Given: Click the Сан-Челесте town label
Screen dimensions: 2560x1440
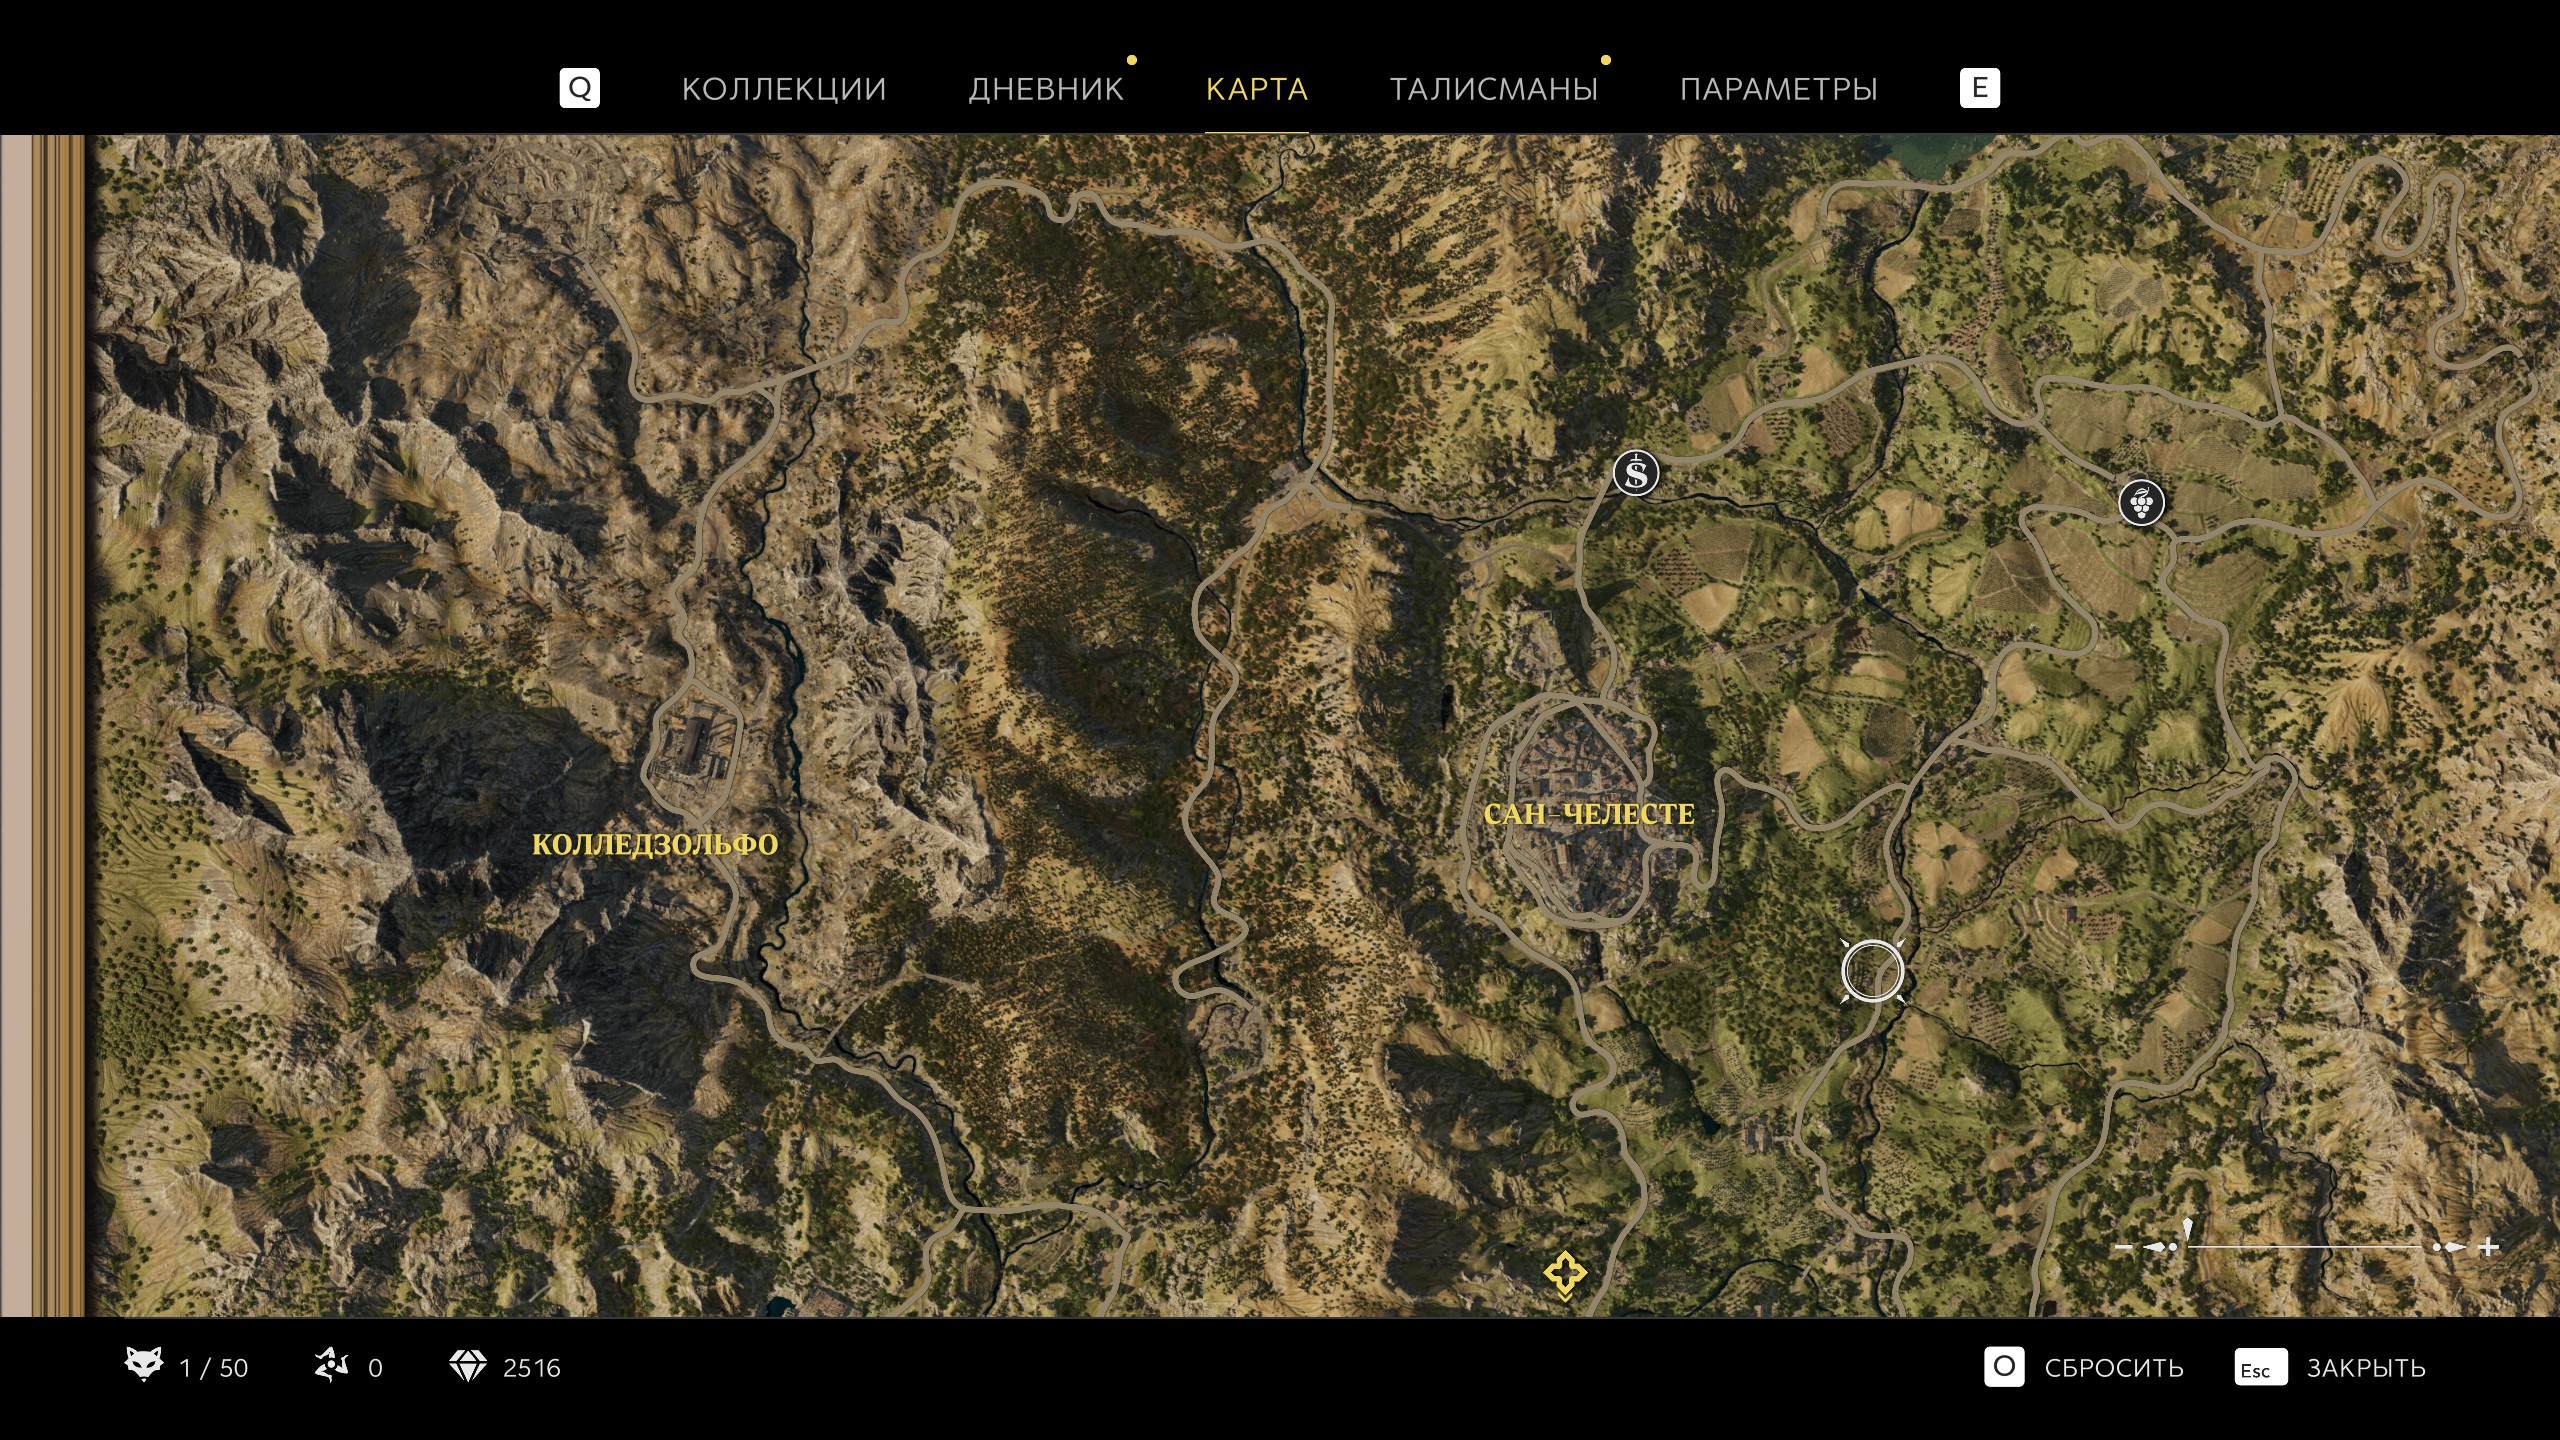Looking at the screenshot, I should point(1589,815).
